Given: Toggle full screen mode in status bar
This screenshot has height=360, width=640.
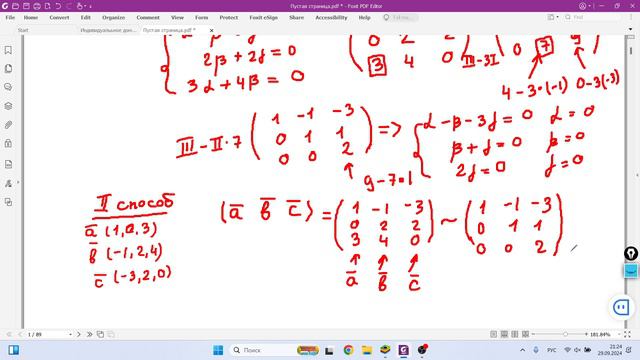Looking at the screenshot, I should (x=627, y=334).
